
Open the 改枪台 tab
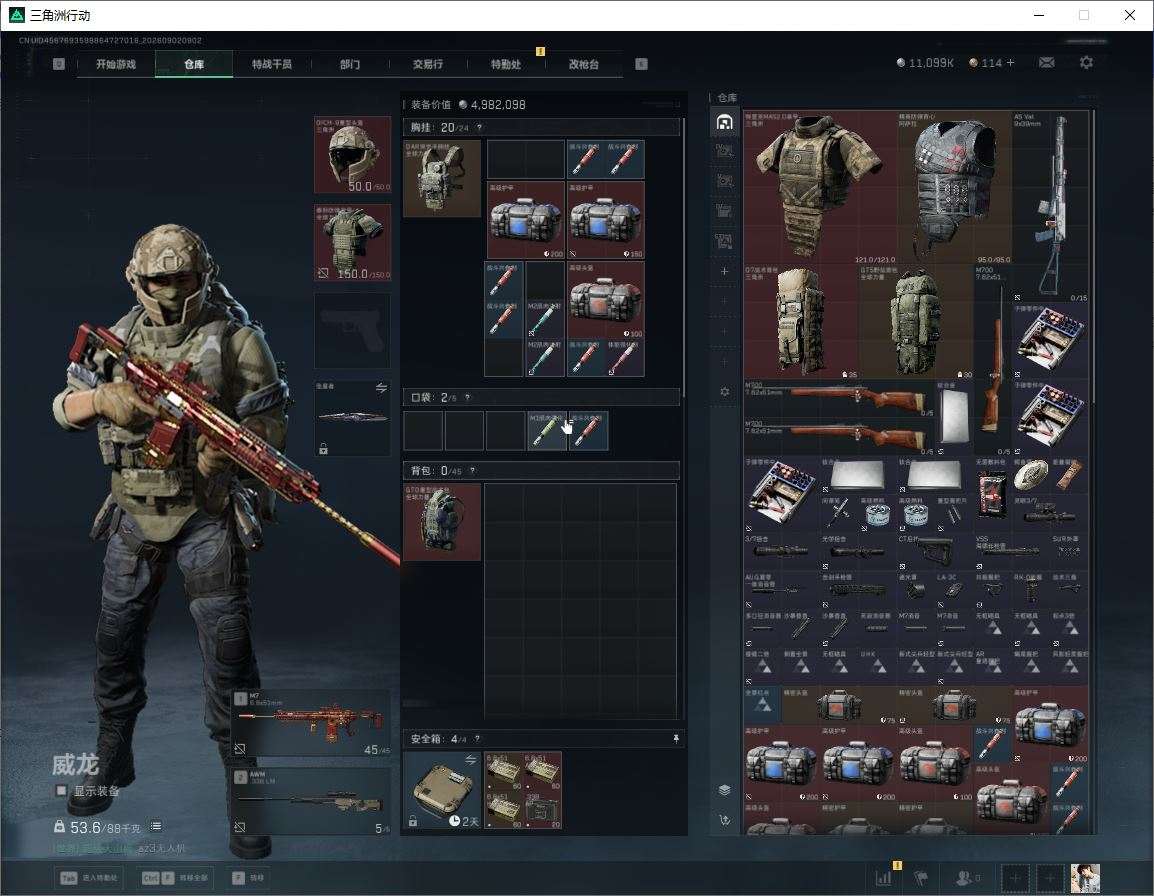[584, 64]
